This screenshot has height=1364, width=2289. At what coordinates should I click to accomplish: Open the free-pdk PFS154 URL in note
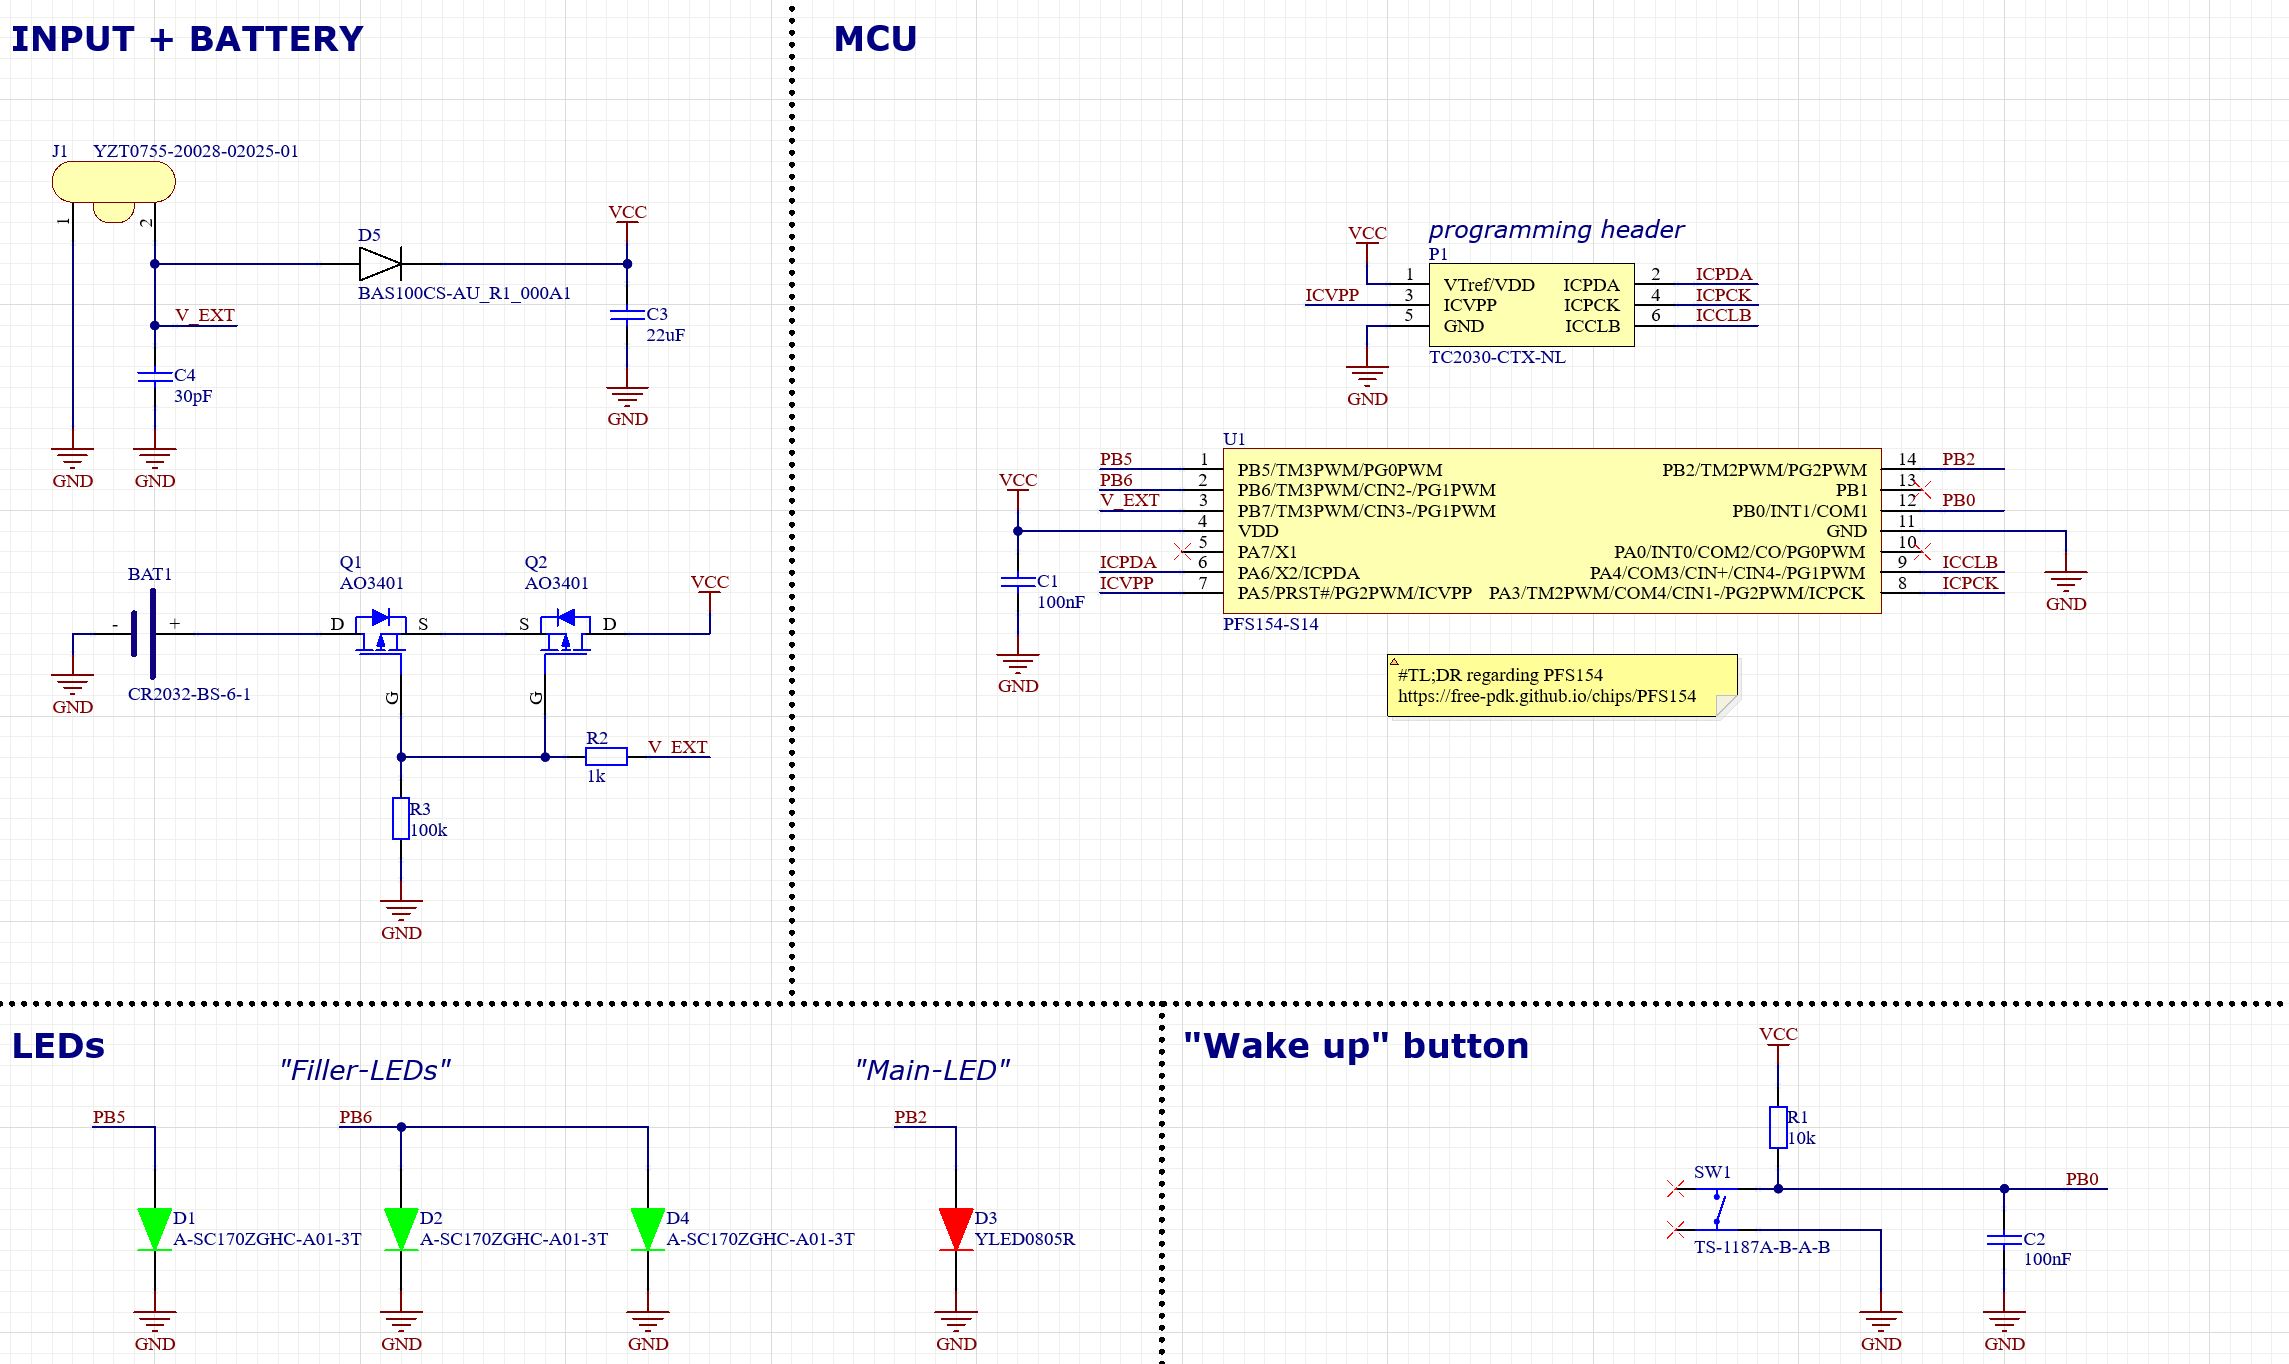pos(1546,696)
